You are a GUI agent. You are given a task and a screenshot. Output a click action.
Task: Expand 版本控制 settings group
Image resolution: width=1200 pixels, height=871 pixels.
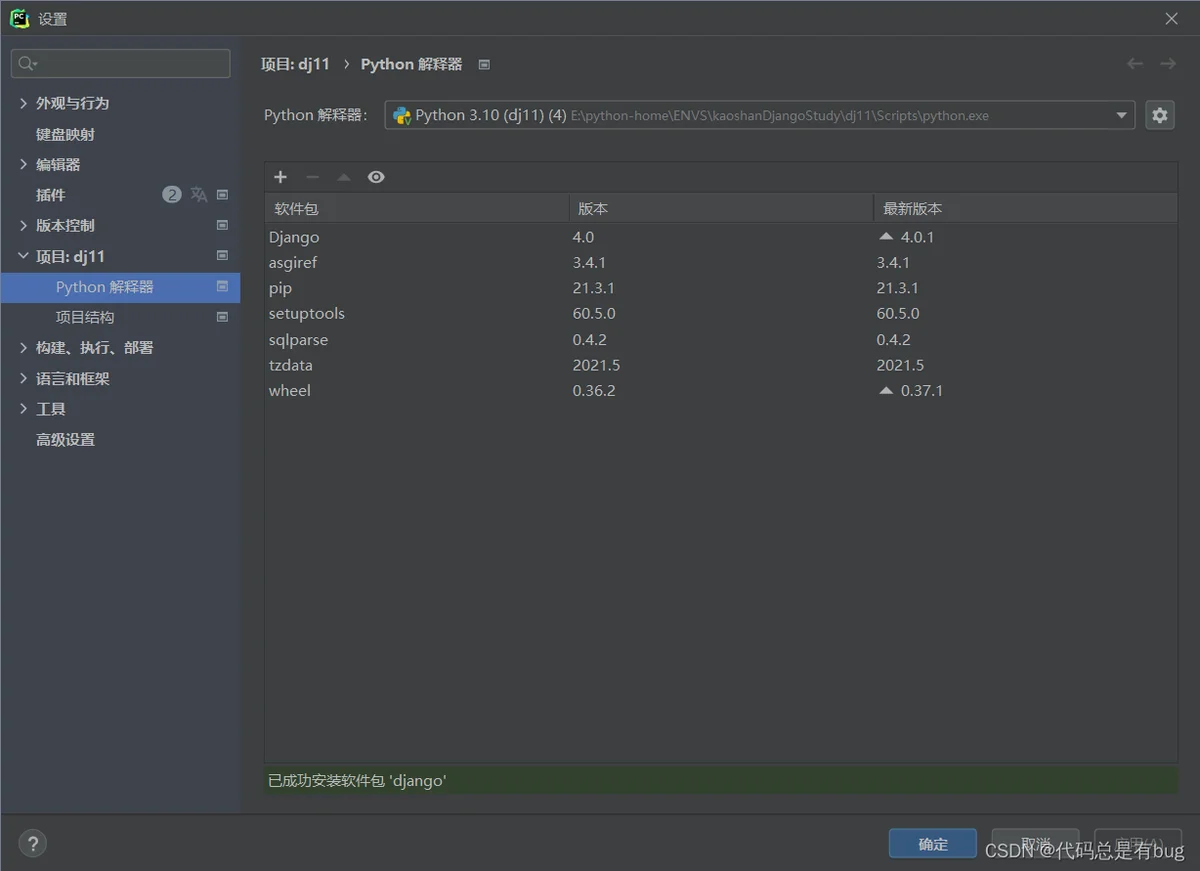coord(24,225)
